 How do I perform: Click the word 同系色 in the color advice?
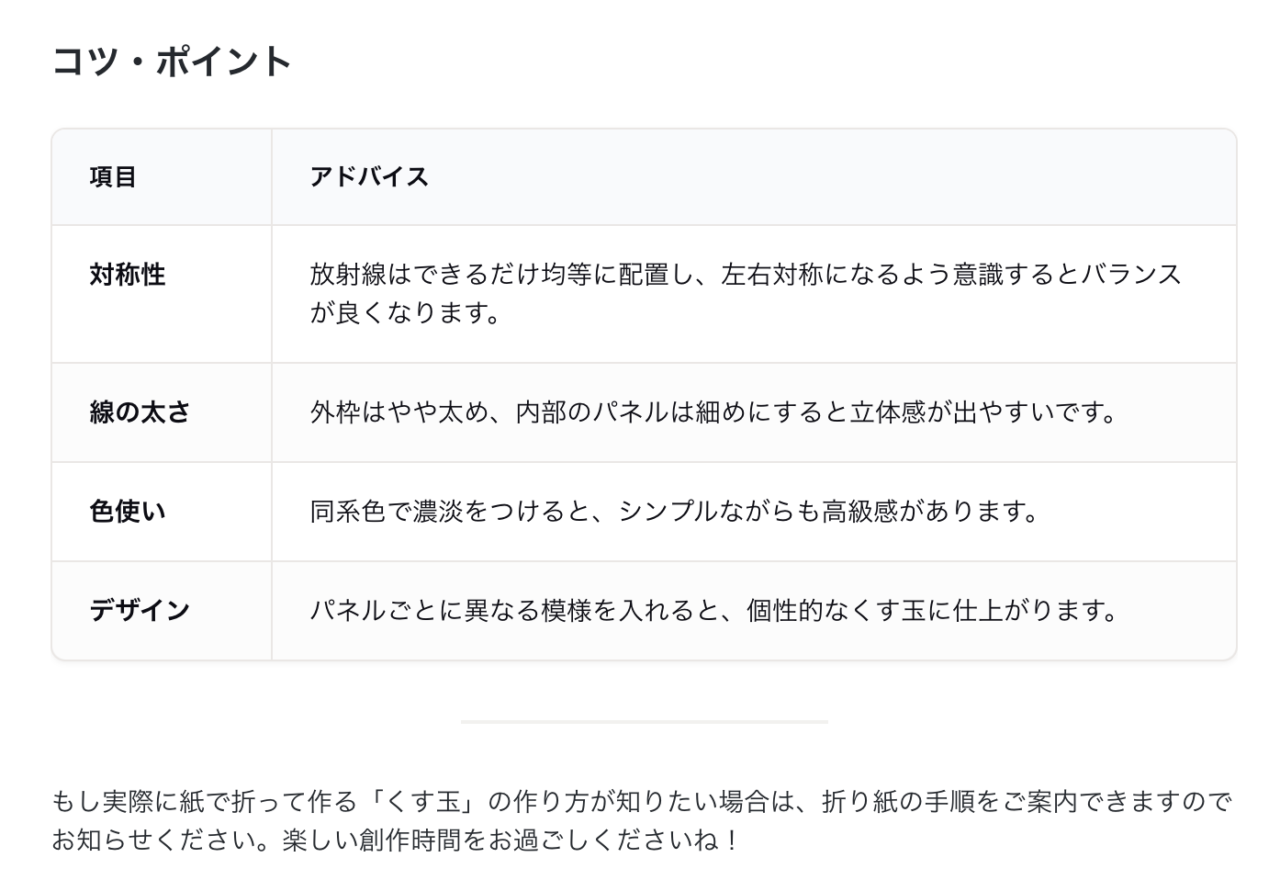(x=348, y=511)
